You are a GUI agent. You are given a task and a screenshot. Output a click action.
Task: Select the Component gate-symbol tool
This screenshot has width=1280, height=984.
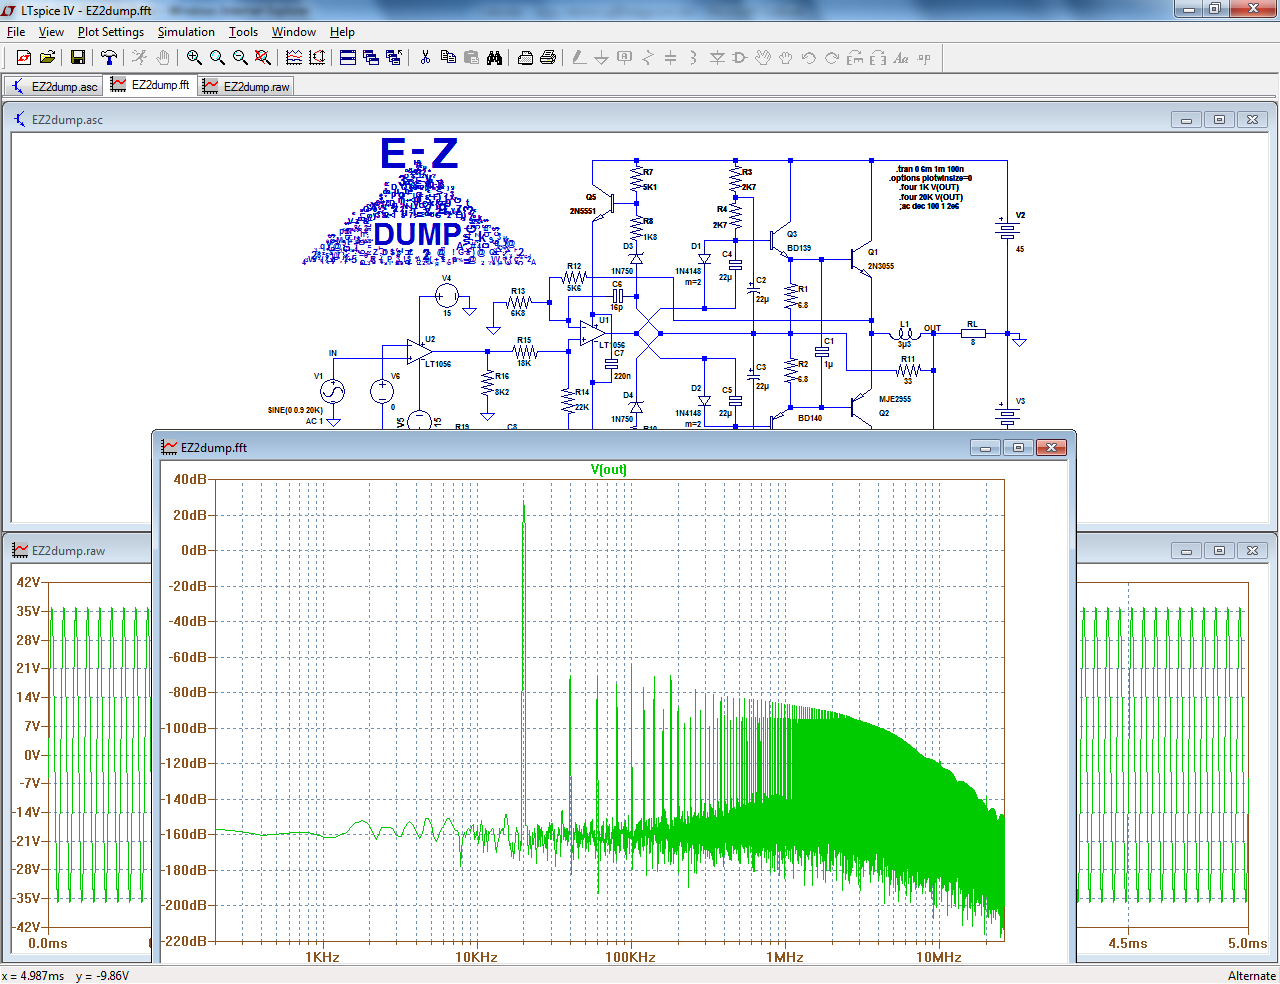point(740,58)
